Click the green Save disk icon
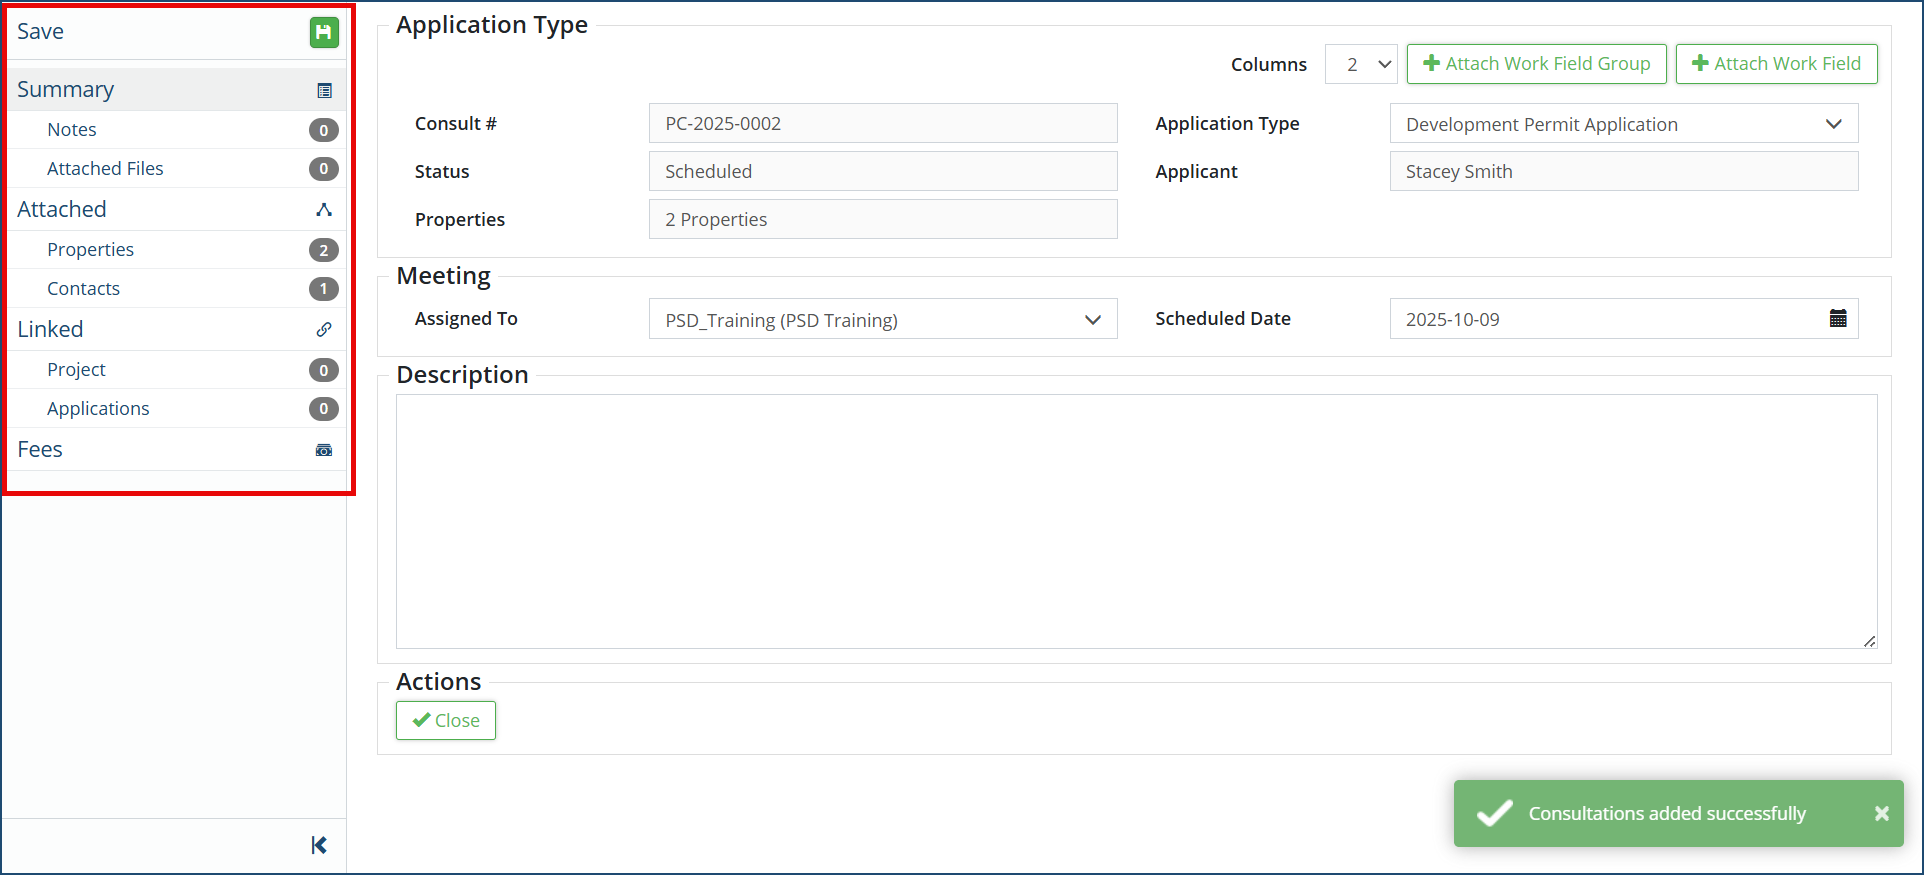 pyautogui.click(x=323, y=33)
